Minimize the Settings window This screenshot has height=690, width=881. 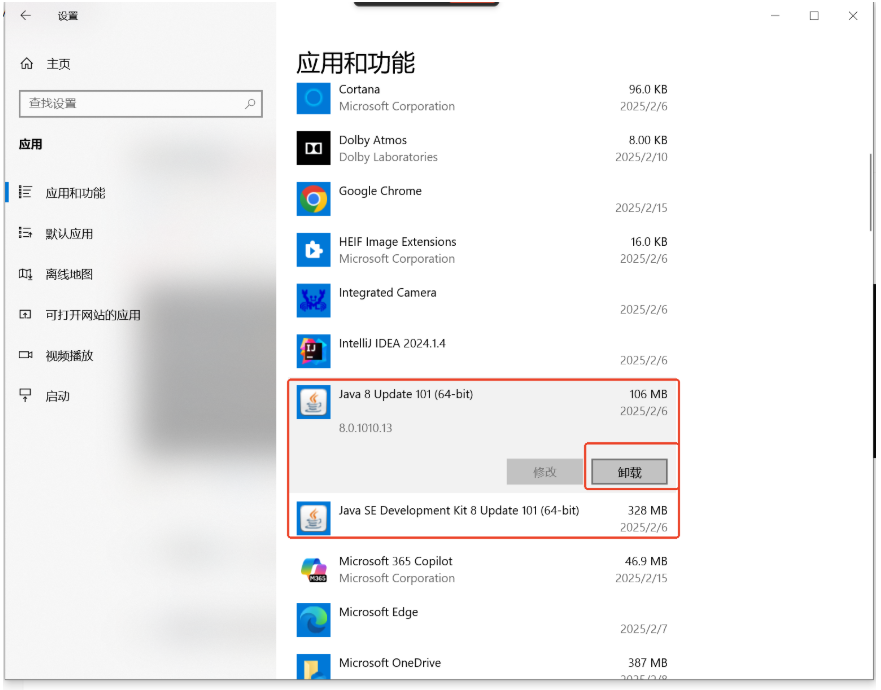(775, 16)
